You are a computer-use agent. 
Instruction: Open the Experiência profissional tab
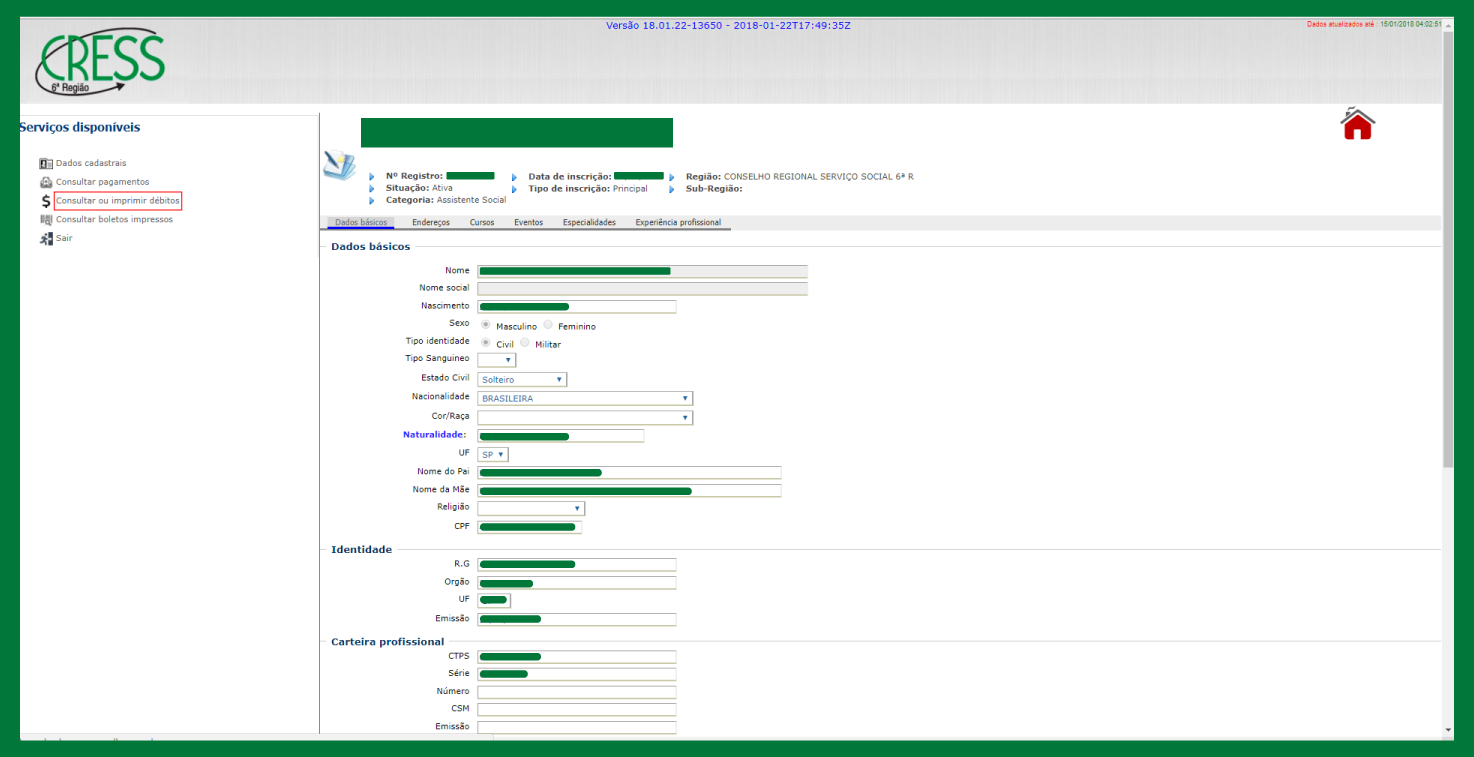678,222
